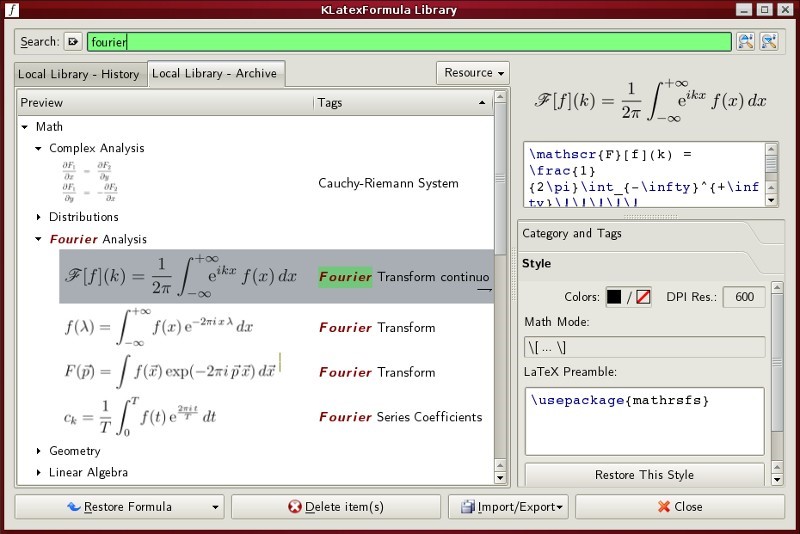Click the find previous icon at far right of search bar
800x534 pixels.
click(769, 42)
